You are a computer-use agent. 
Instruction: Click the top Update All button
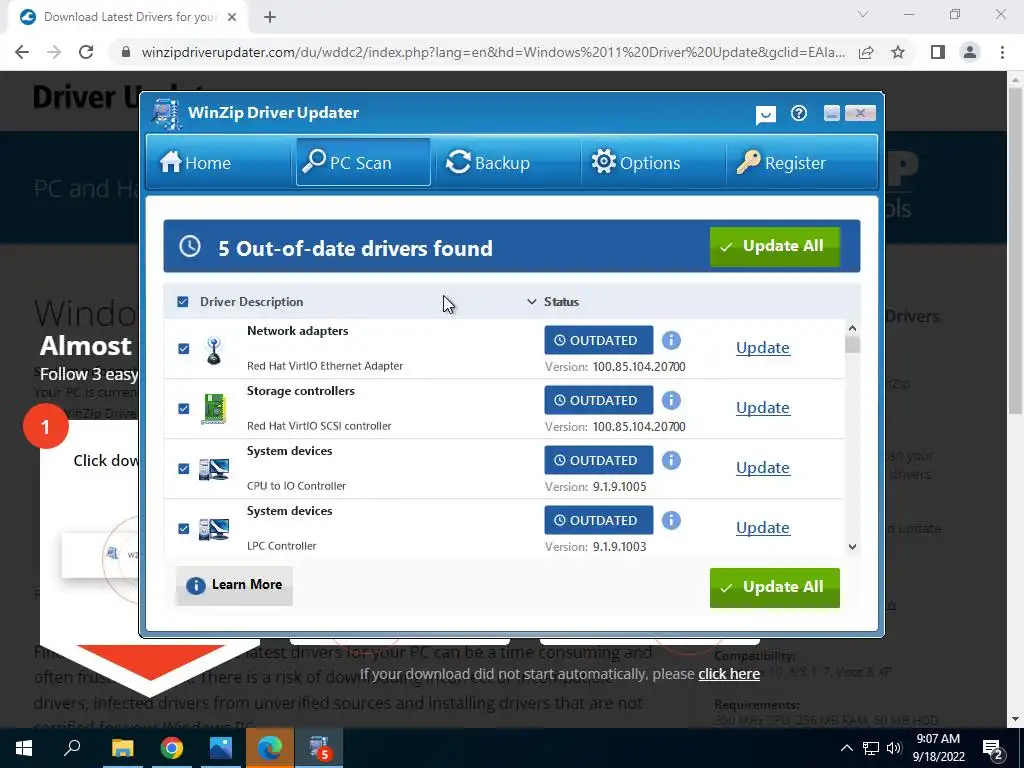(x=775, y=247)
